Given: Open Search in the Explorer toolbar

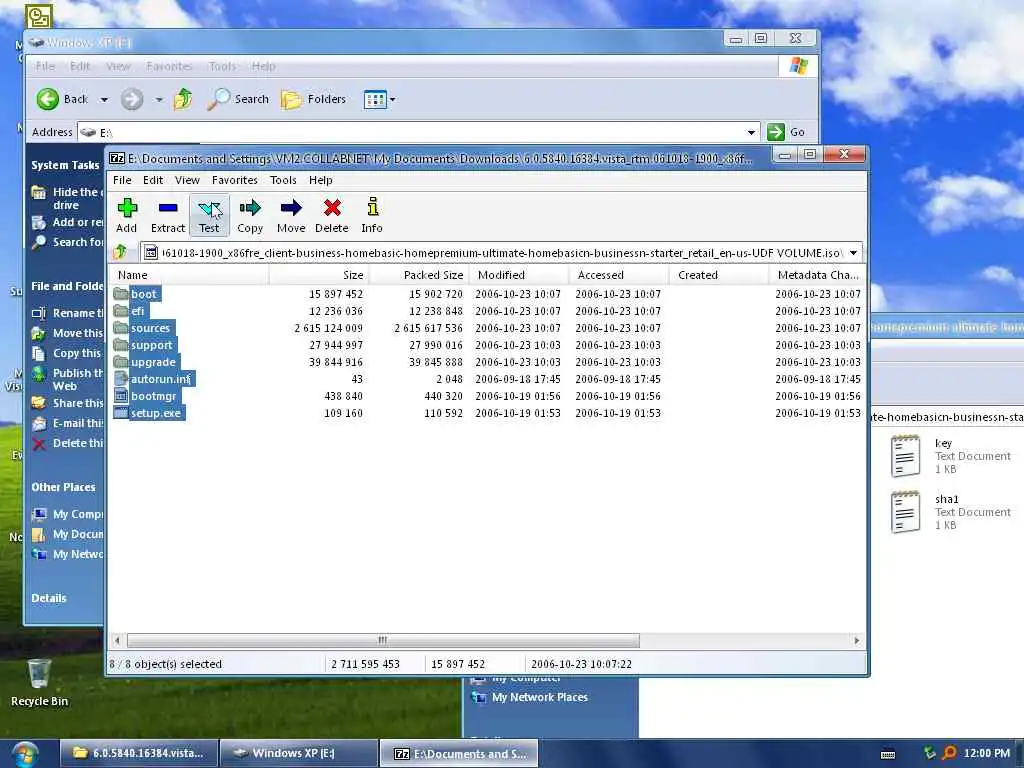Looking at the screenshot, I should tap(238, 99).
